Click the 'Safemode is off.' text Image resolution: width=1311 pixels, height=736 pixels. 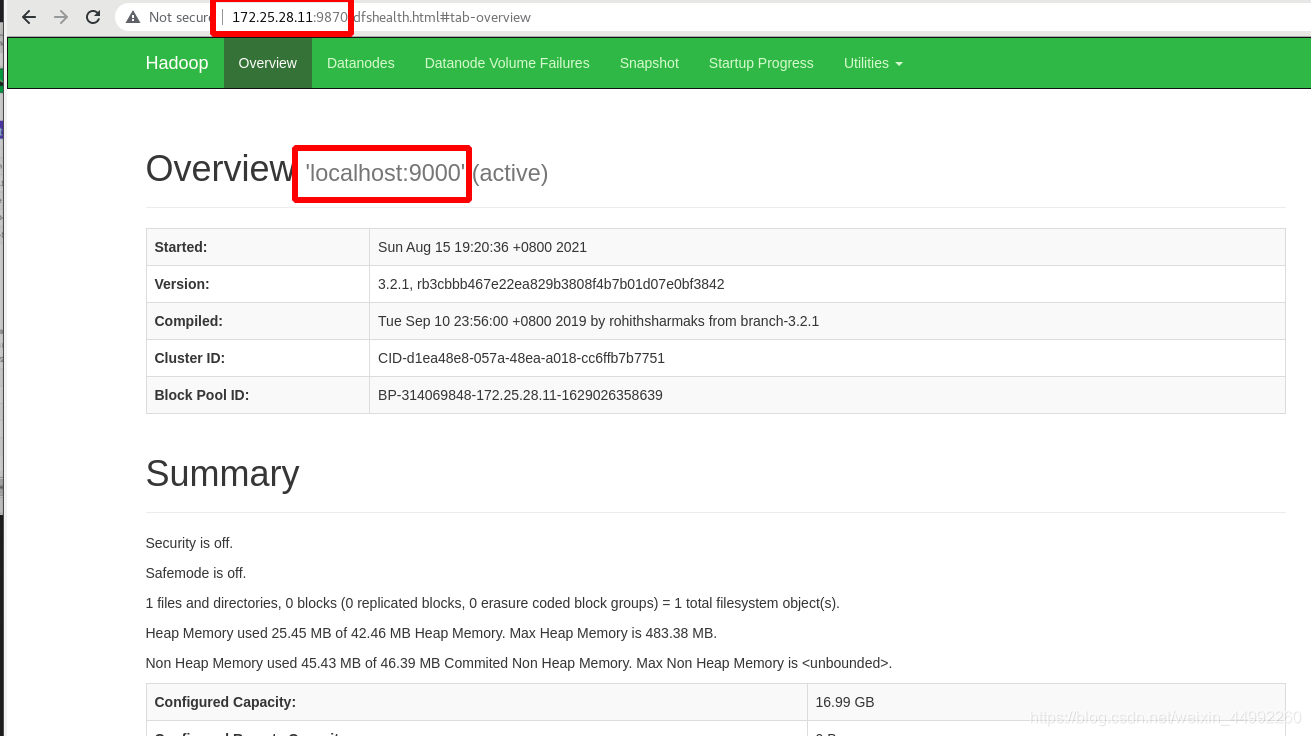(x=196, y=573)
